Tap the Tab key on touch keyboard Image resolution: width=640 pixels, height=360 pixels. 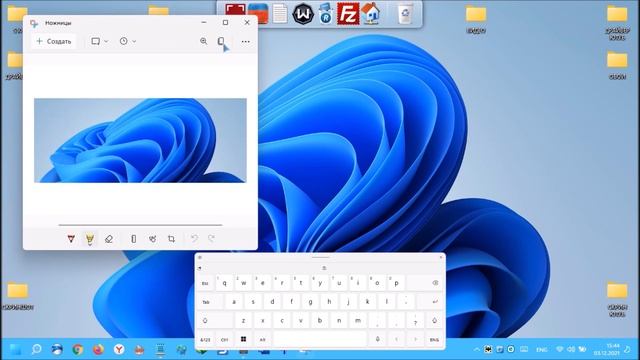(210, 302)
